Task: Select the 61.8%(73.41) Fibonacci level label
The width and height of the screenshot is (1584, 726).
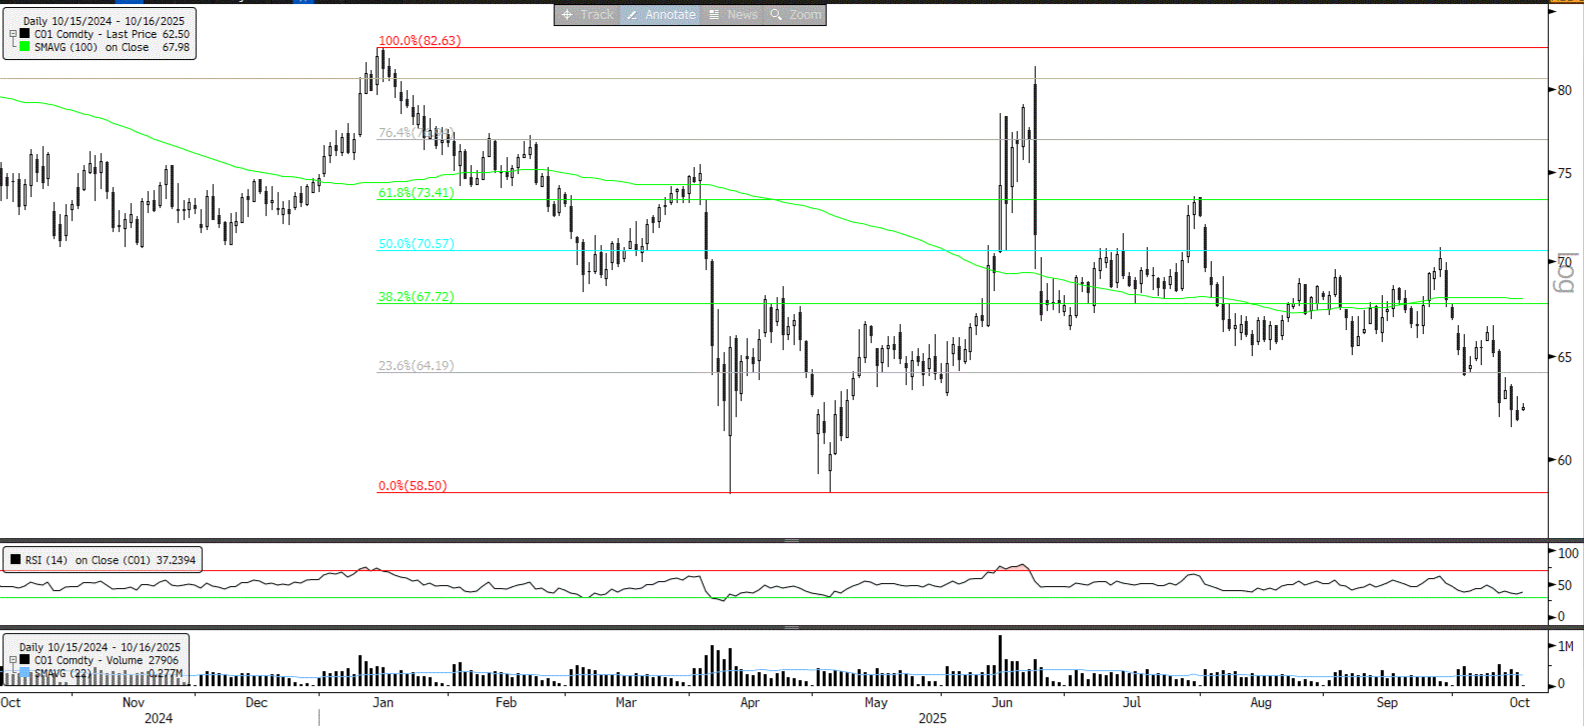Action: point(415,193)
